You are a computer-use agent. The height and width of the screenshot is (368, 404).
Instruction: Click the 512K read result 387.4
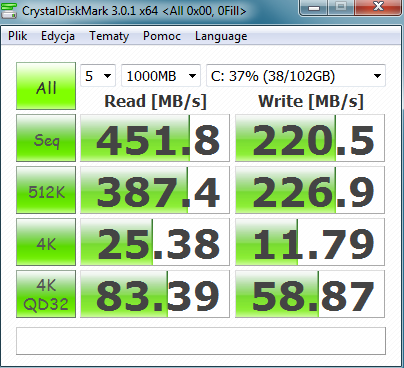pos(155,190)
